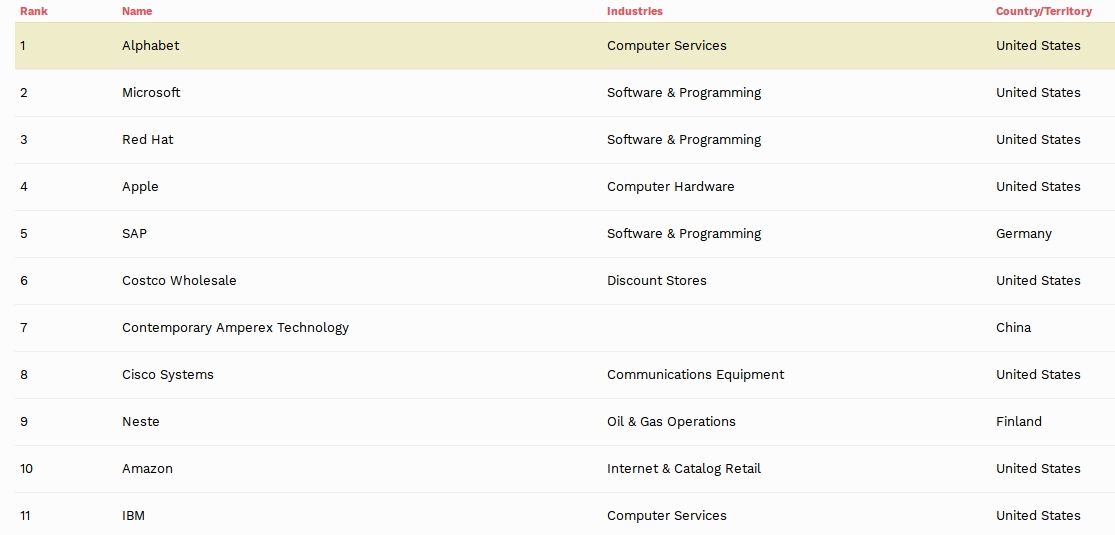
Task: Click Germany in the SAP row
Action: 1023,233
